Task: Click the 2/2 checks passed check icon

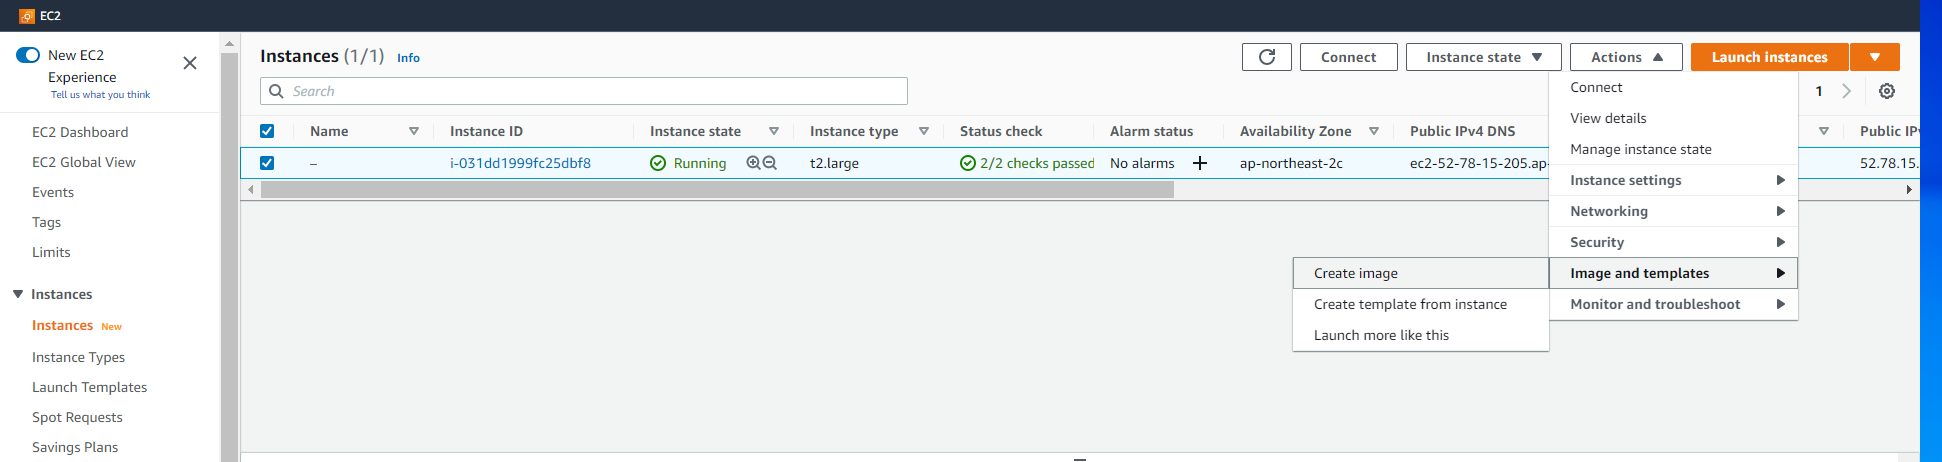Action: 968,163
